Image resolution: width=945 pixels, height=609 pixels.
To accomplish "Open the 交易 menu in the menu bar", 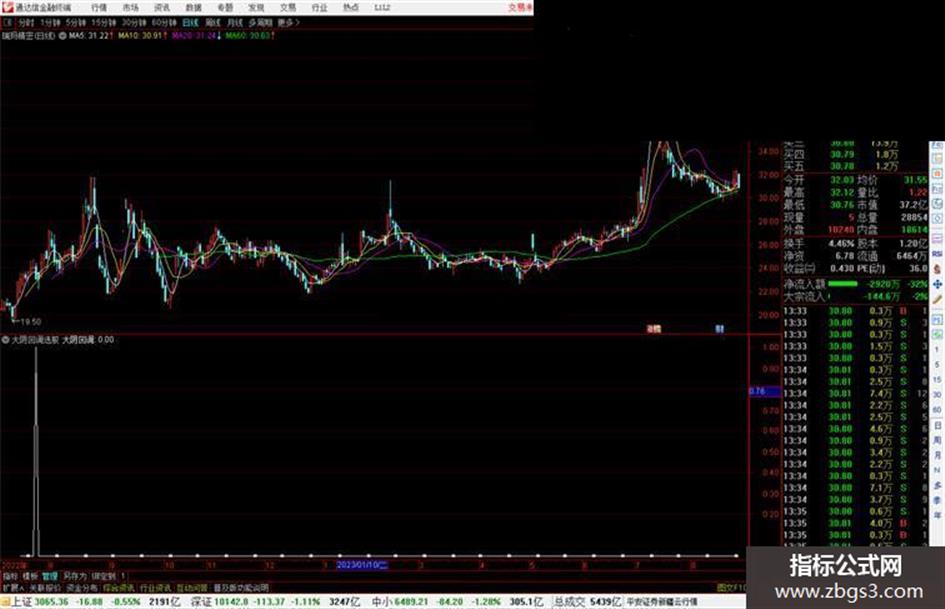I will point(287,7).
